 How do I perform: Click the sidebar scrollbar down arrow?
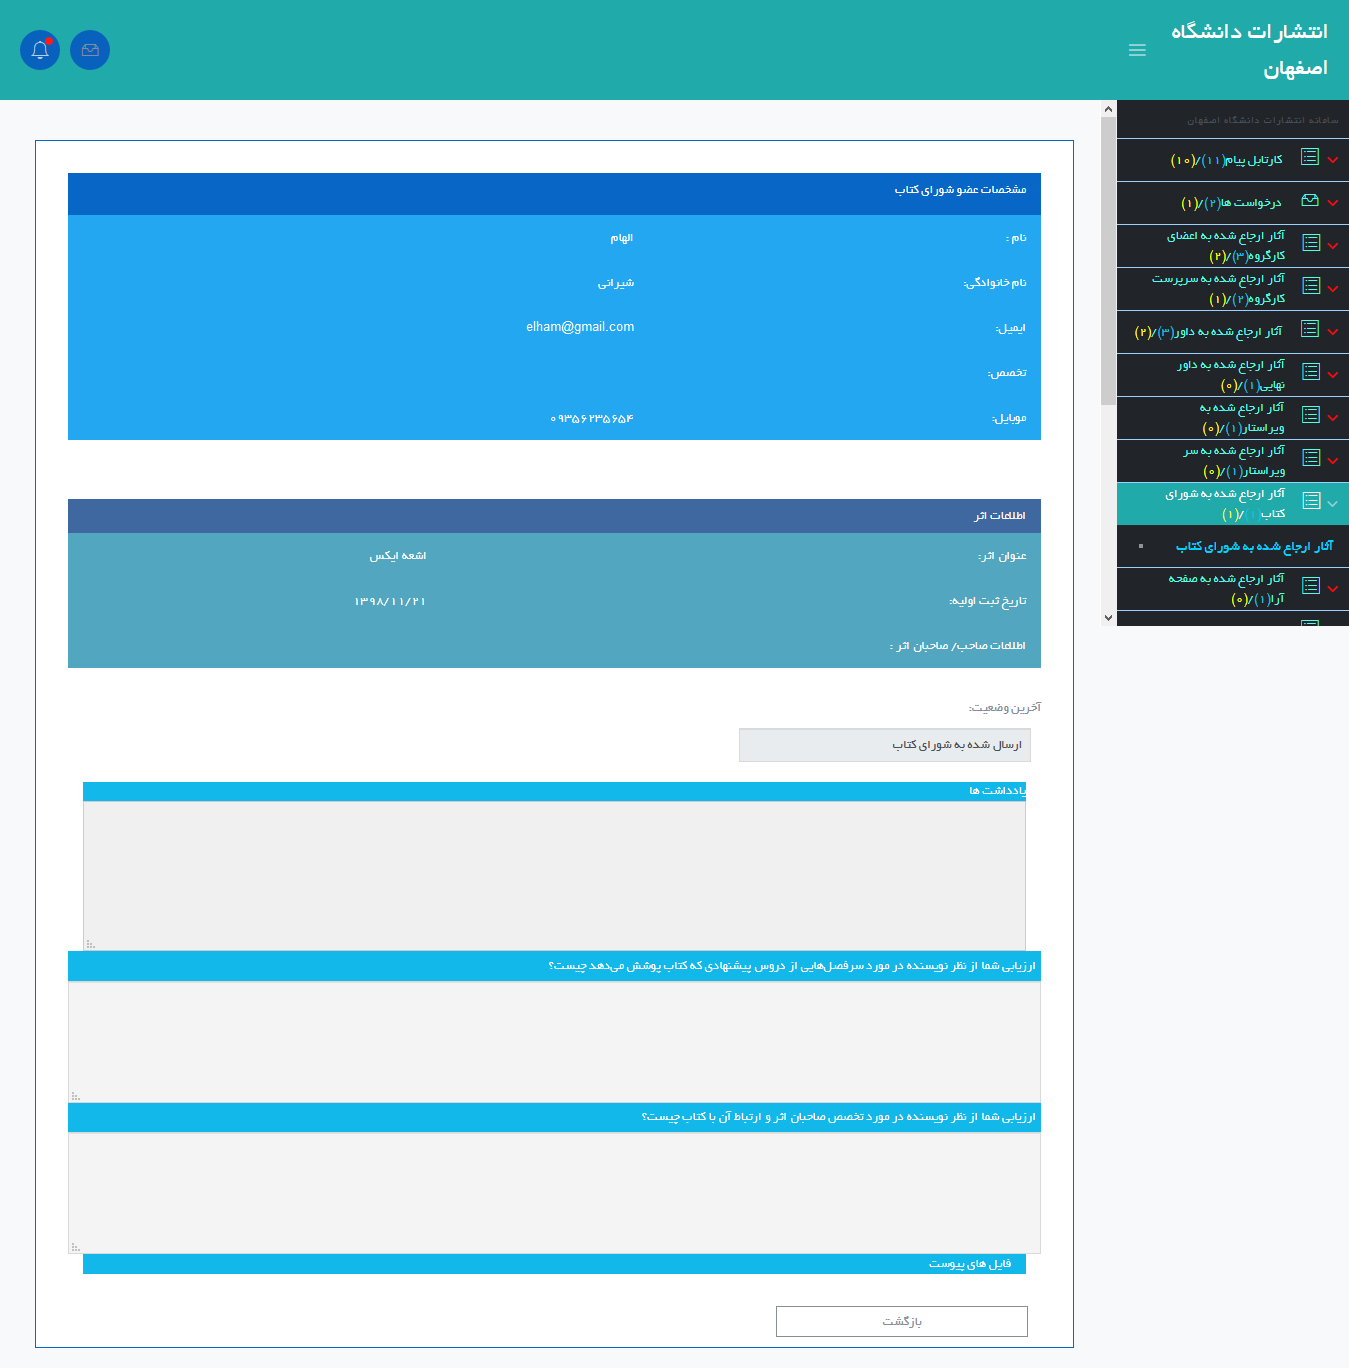tap(1108, 618)
